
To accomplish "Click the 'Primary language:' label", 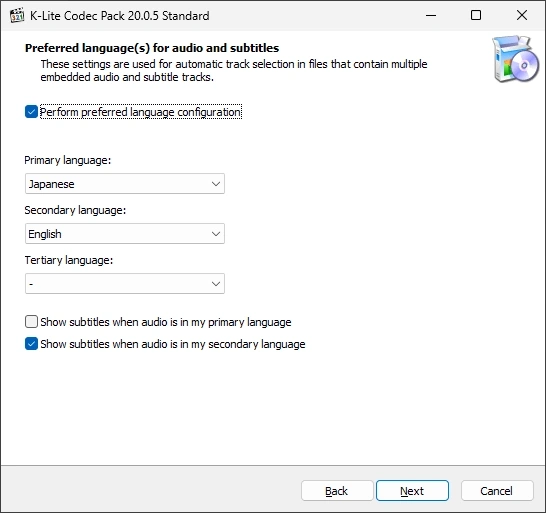I will point(68,160).
